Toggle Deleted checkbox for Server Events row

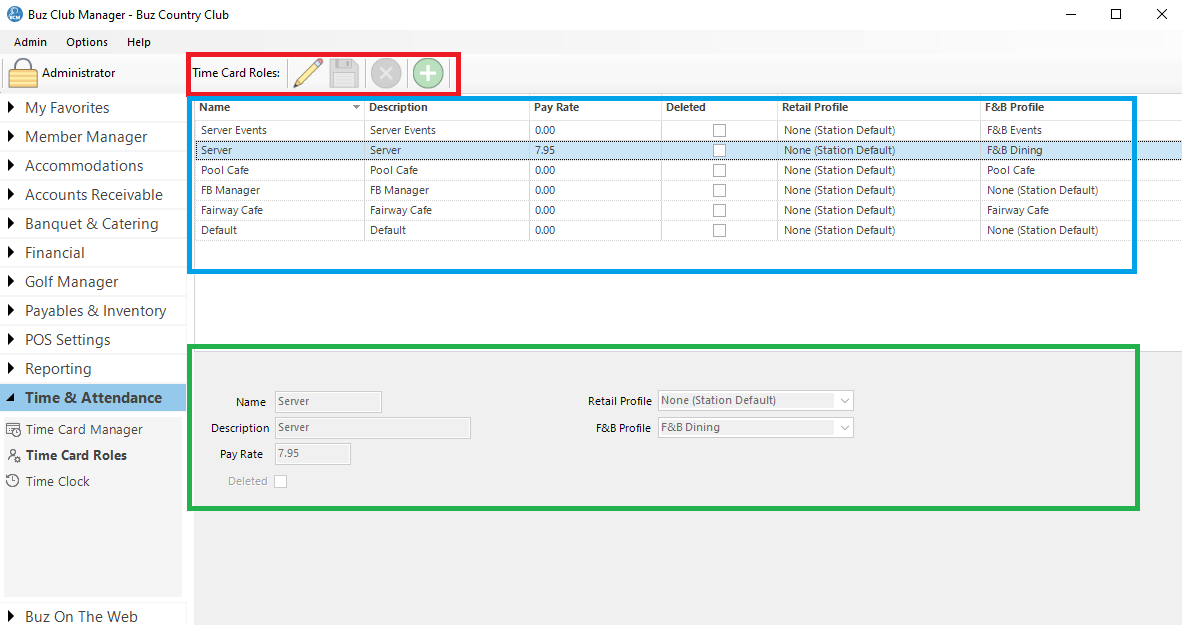tap(719, 131)
